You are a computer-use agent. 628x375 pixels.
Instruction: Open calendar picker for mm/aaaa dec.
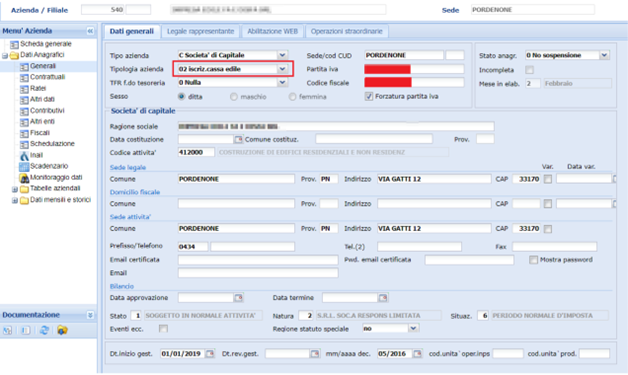pos(417,354)
